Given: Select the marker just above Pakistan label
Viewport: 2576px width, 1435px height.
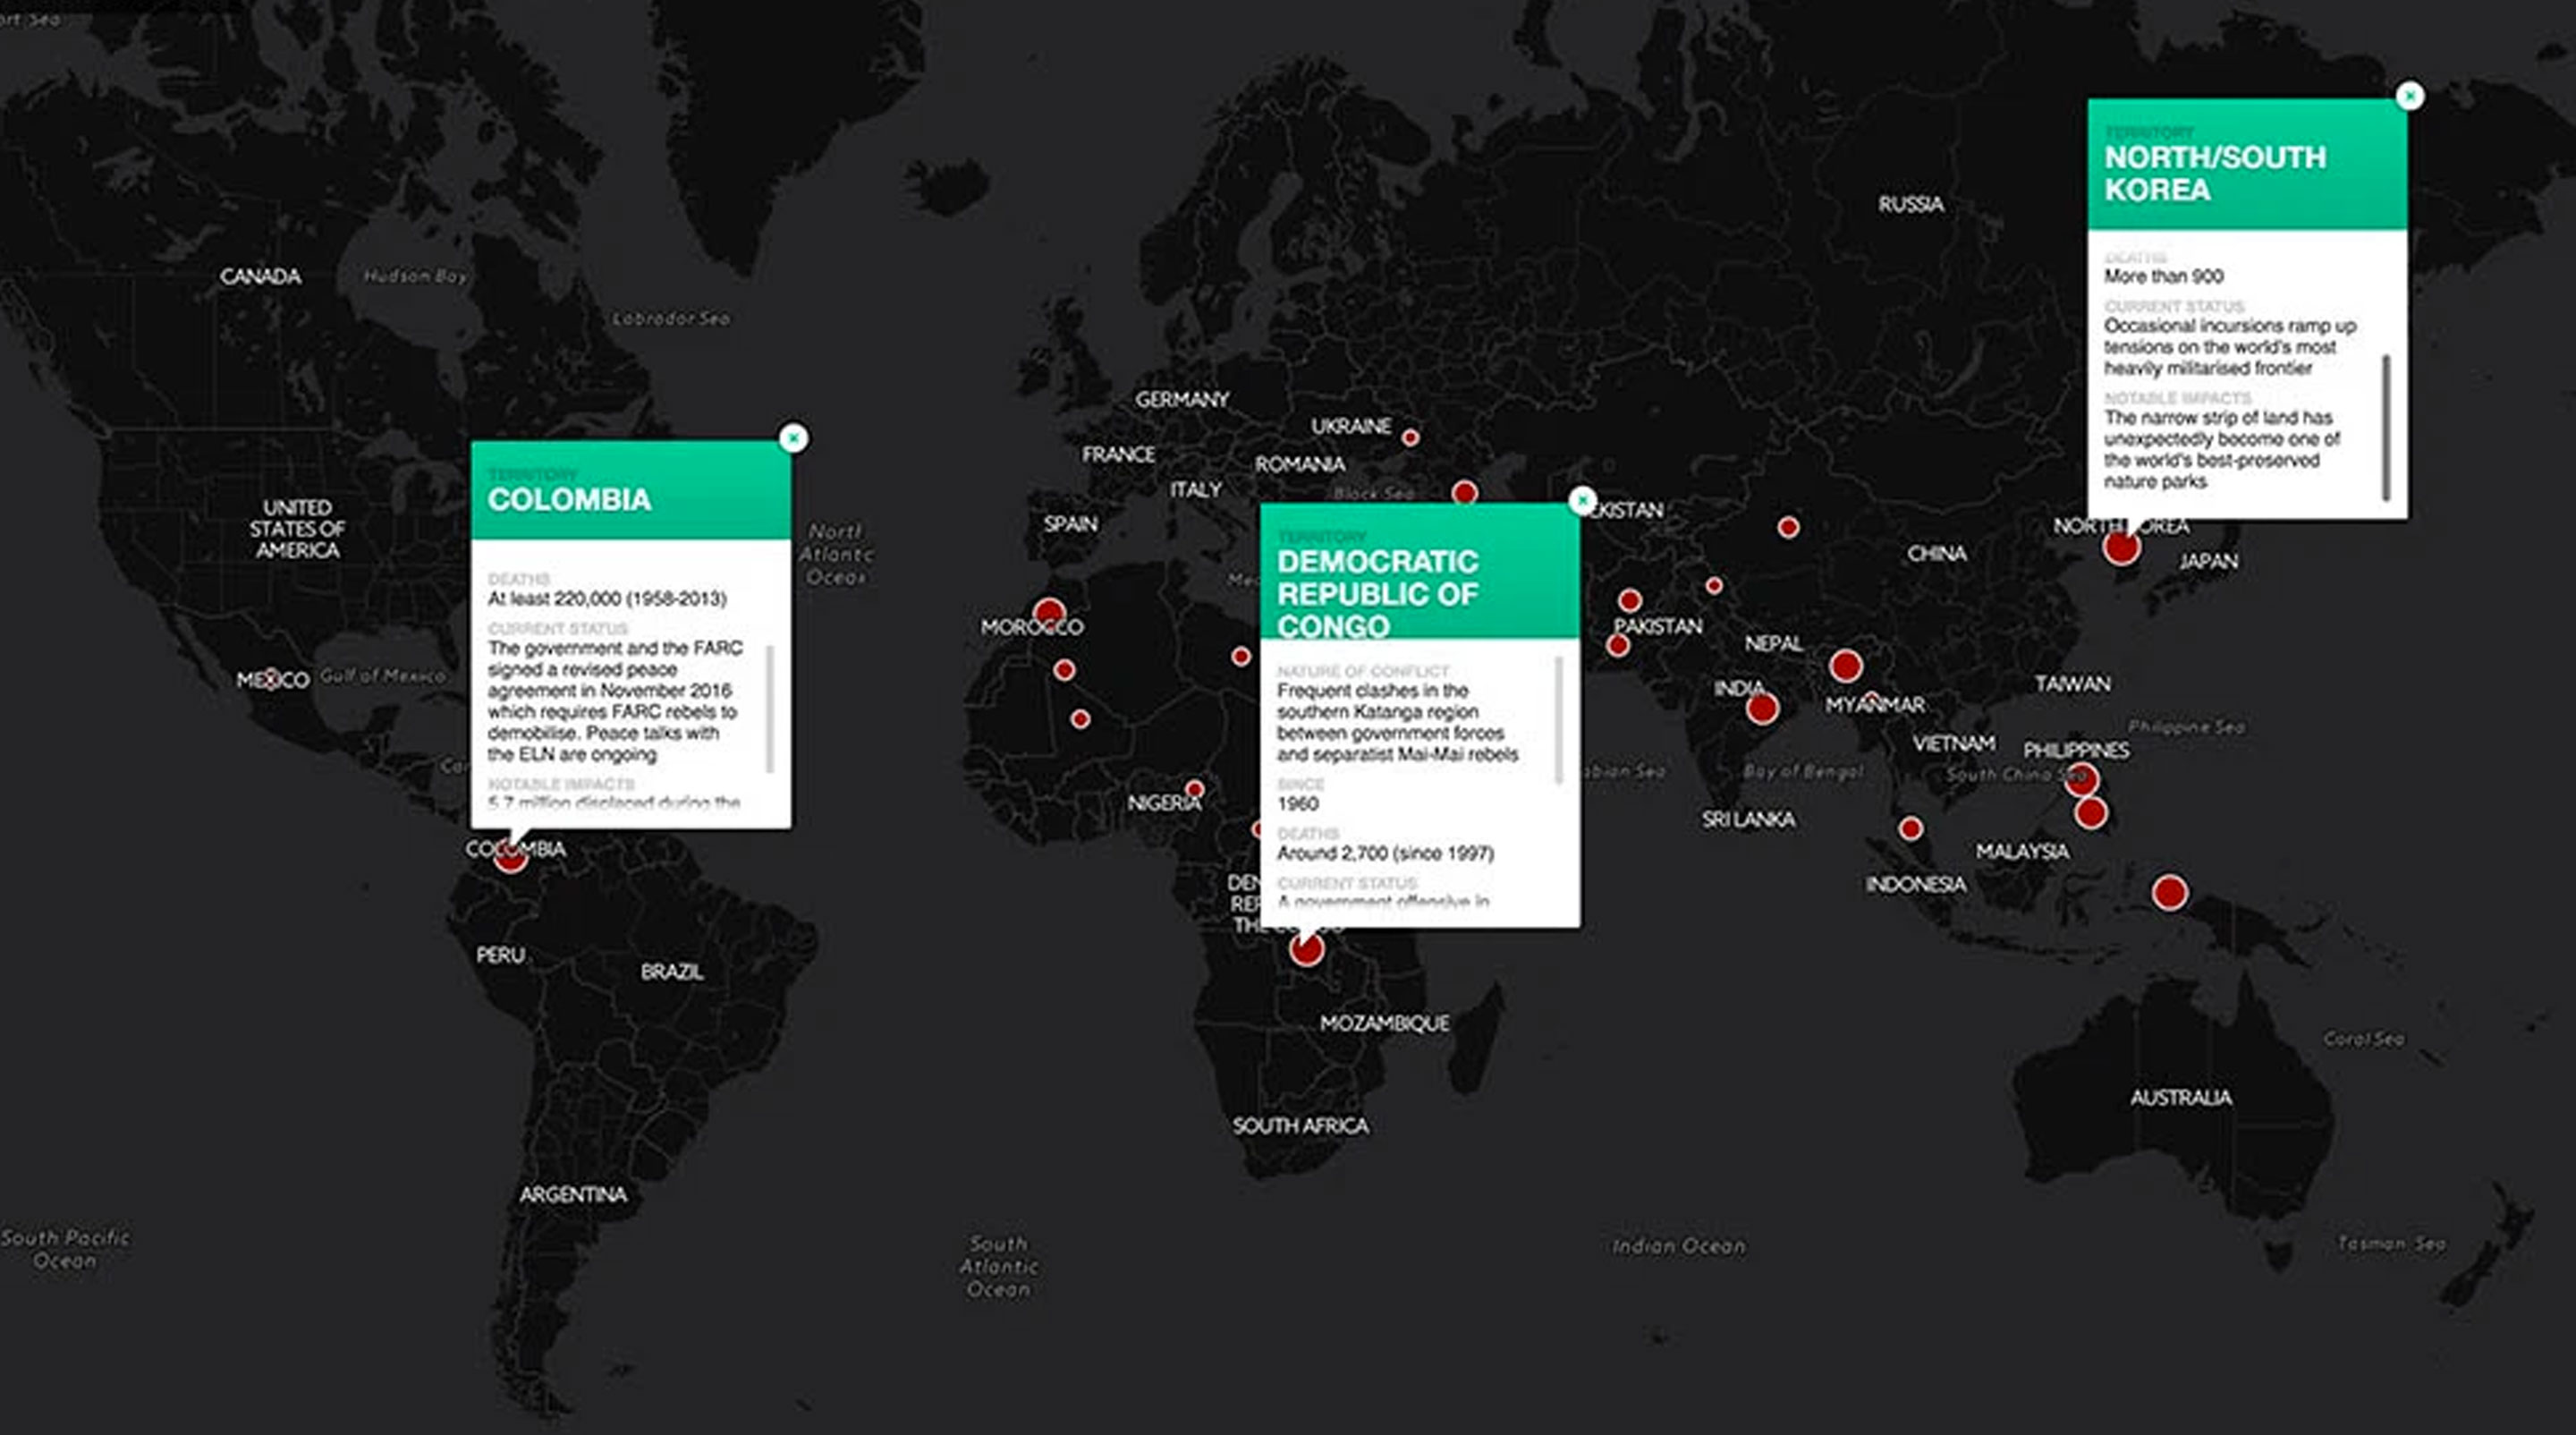Looking at the screenshot, I should (x=1630, y=600).
